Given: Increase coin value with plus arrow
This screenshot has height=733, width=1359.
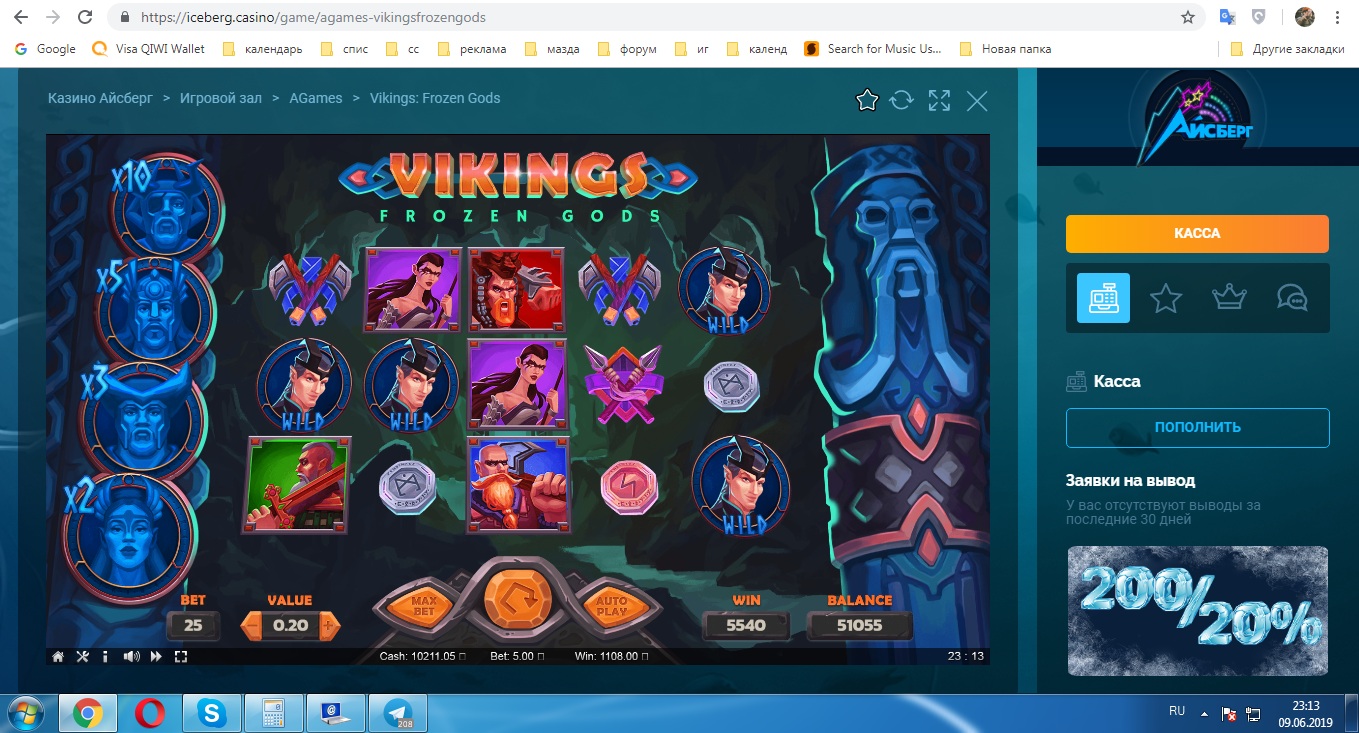Looking at the screenshot, I should [330, 627].
